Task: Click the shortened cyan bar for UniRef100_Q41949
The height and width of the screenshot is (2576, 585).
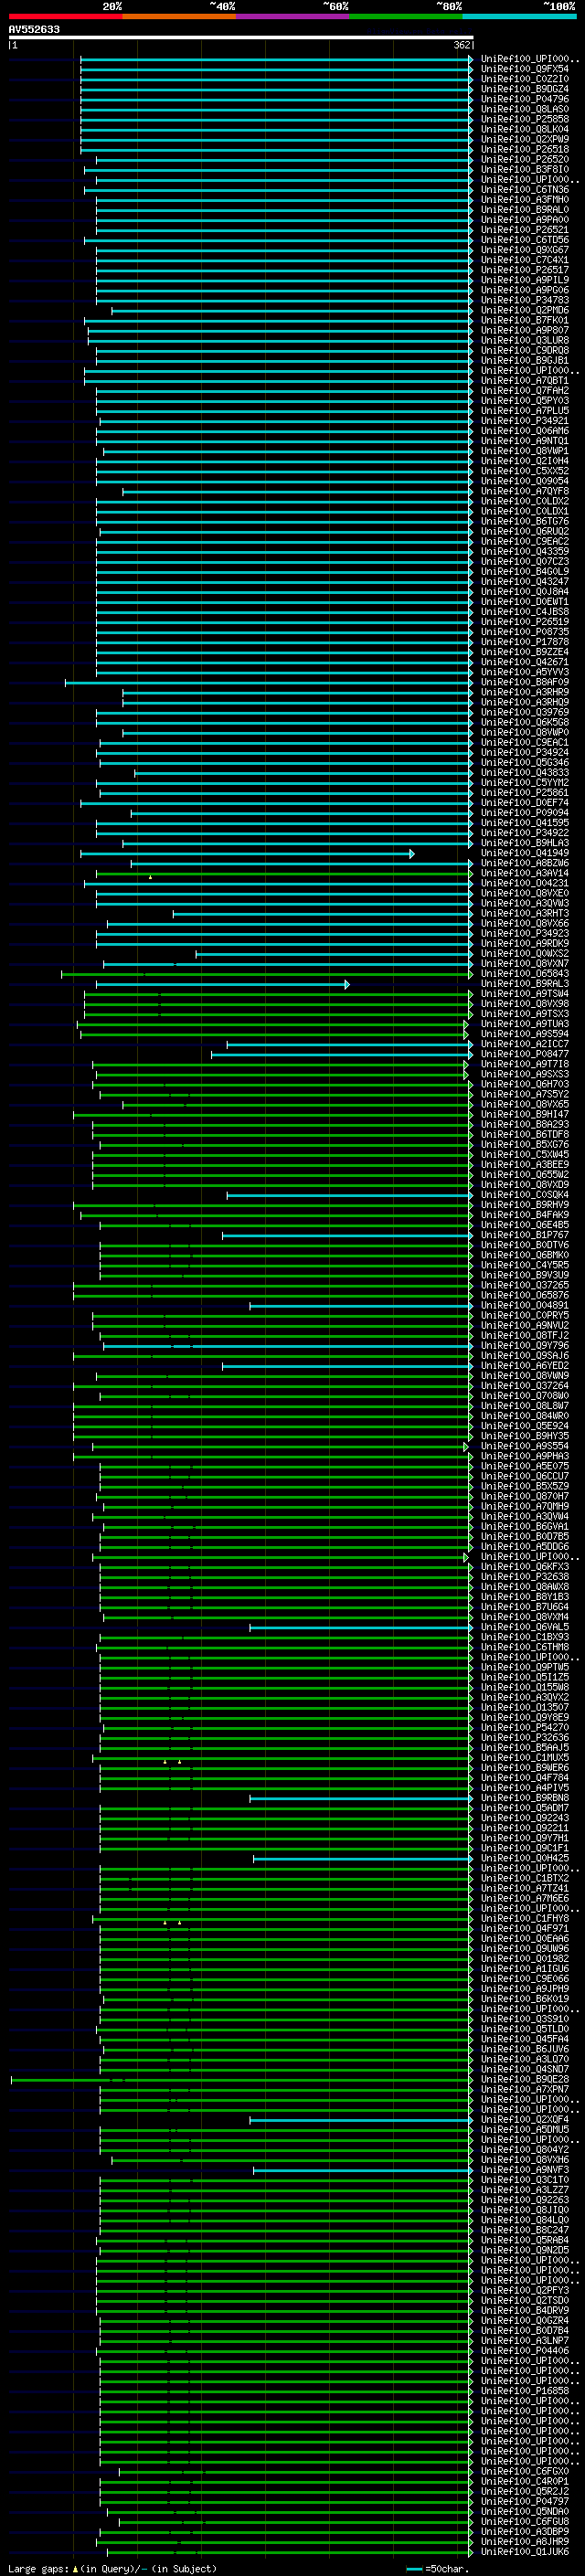Action: coord(247,854)
